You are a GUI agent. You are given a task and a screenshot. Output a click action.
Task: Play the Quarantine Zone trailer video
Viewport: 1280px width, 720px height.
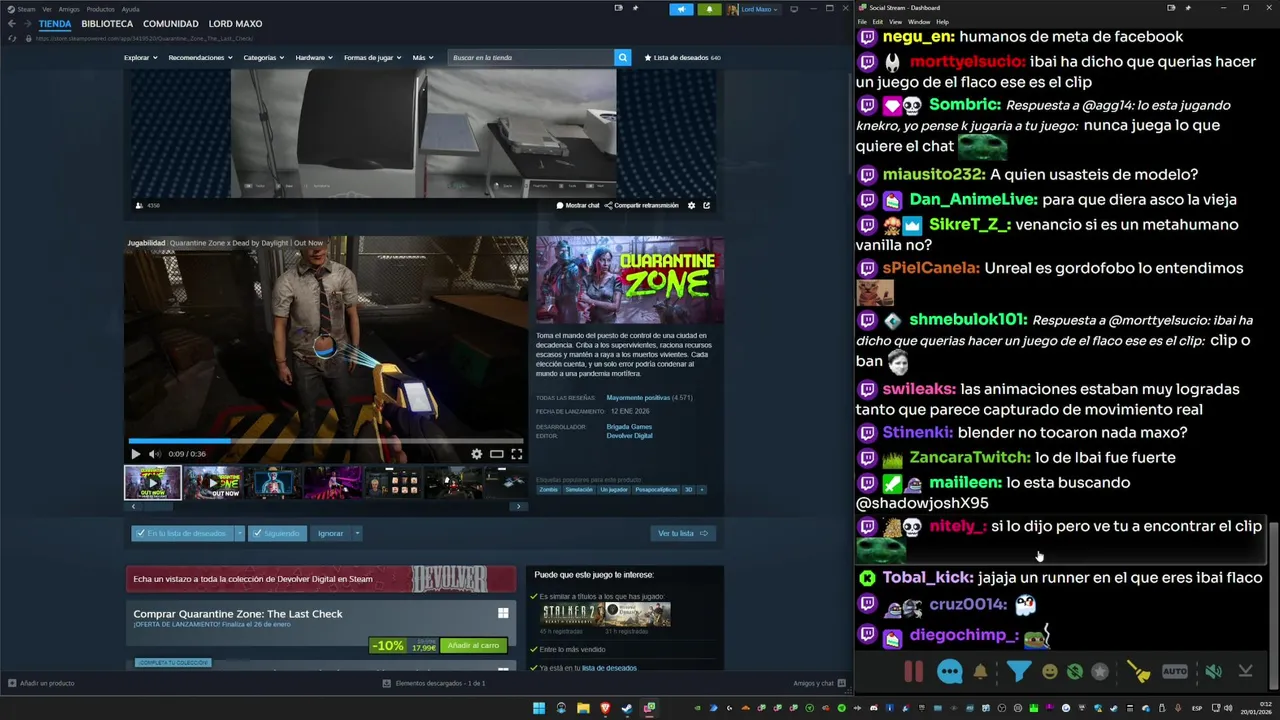click(136, 454)
